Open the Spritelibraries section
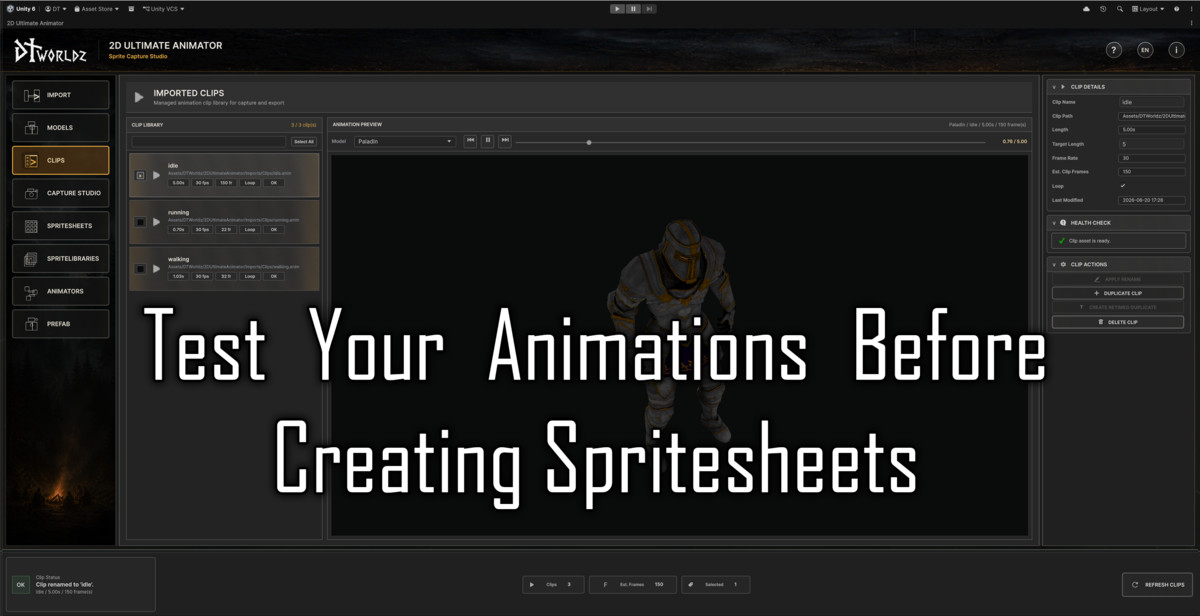The height and width of the screenshot is (616, 1200). pyautogui.click(x=61, y=258)
